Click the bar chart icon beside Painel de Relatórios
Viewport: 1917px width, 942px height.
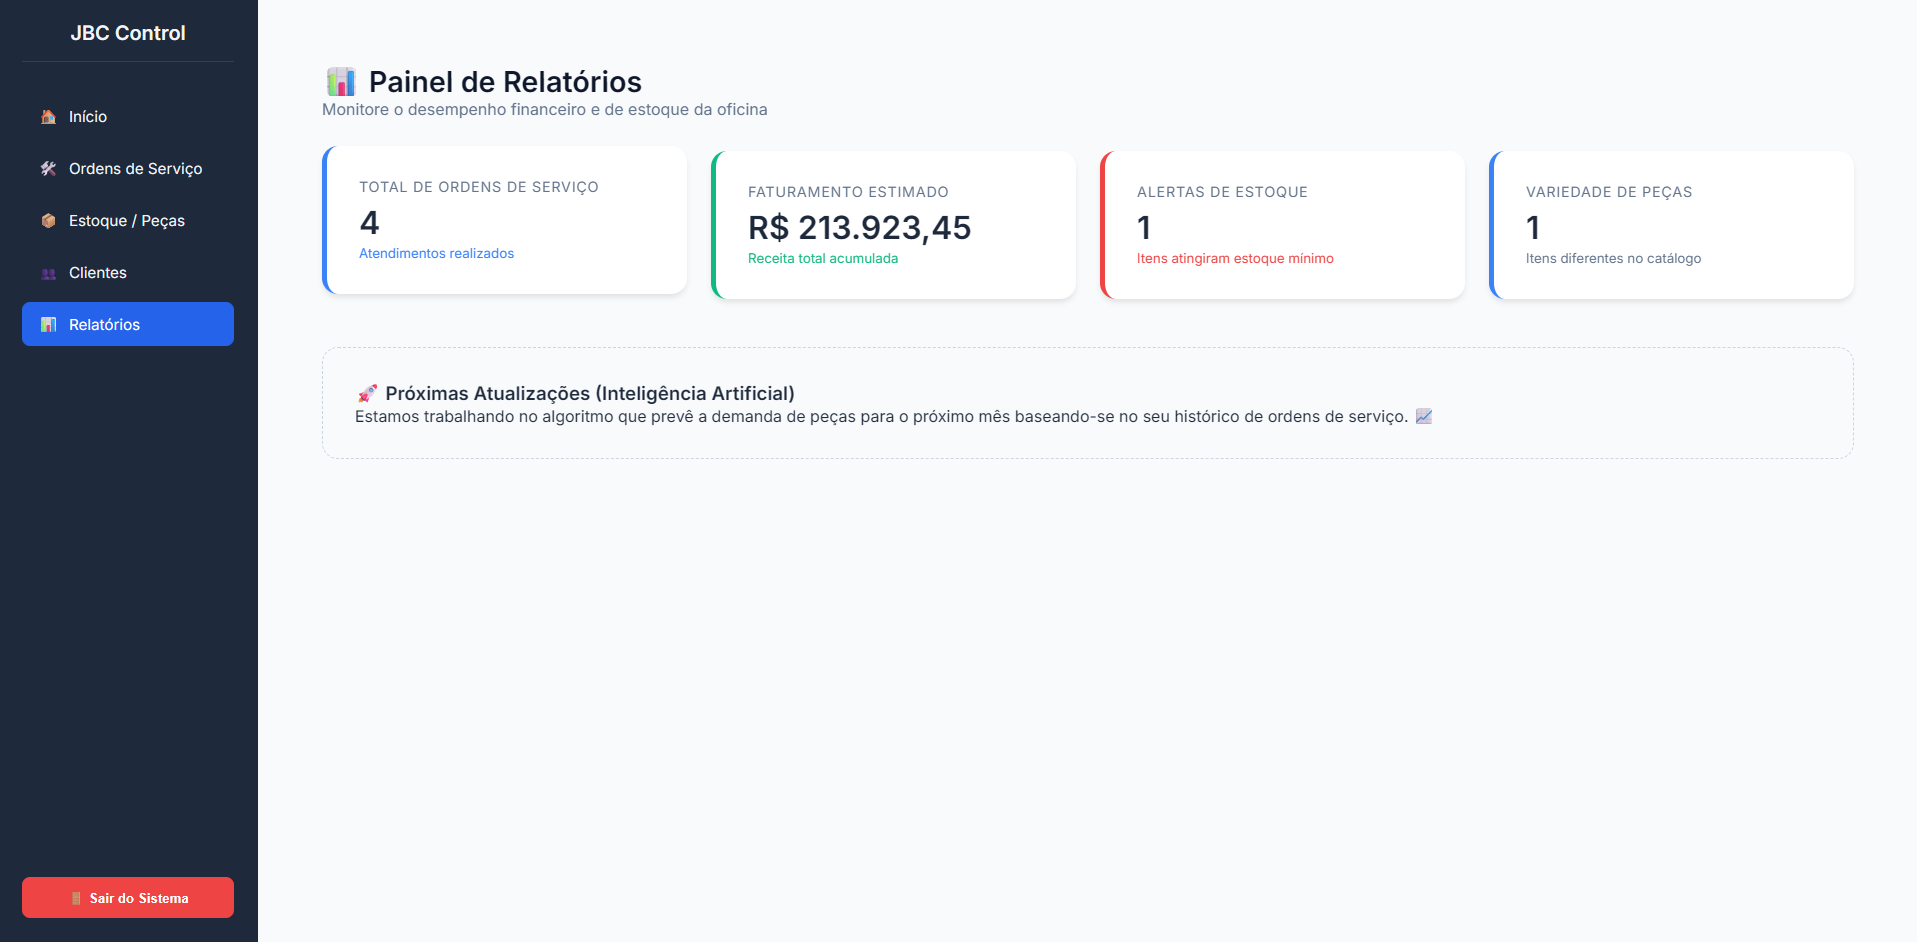340,81
